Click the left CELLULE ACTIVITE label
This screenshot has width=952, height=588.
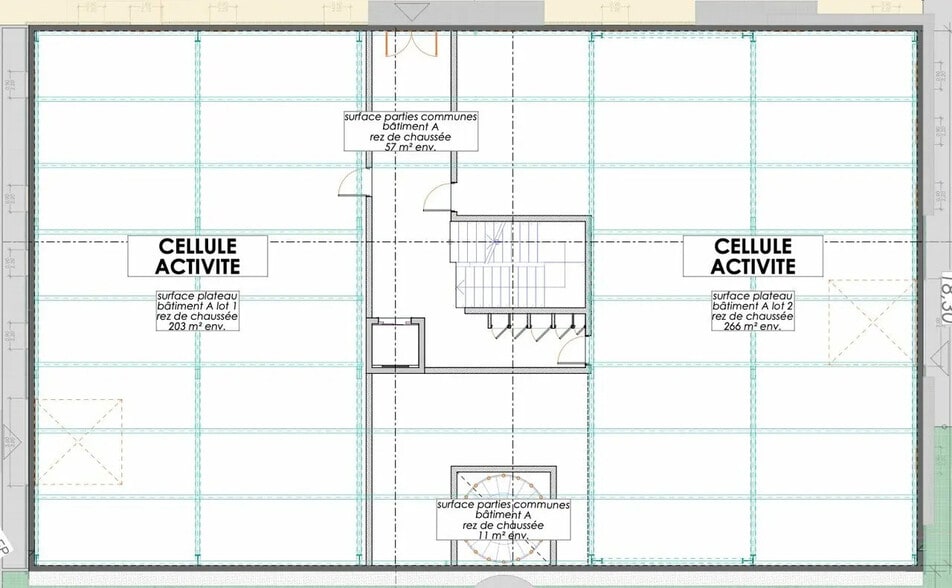[198, 256]
